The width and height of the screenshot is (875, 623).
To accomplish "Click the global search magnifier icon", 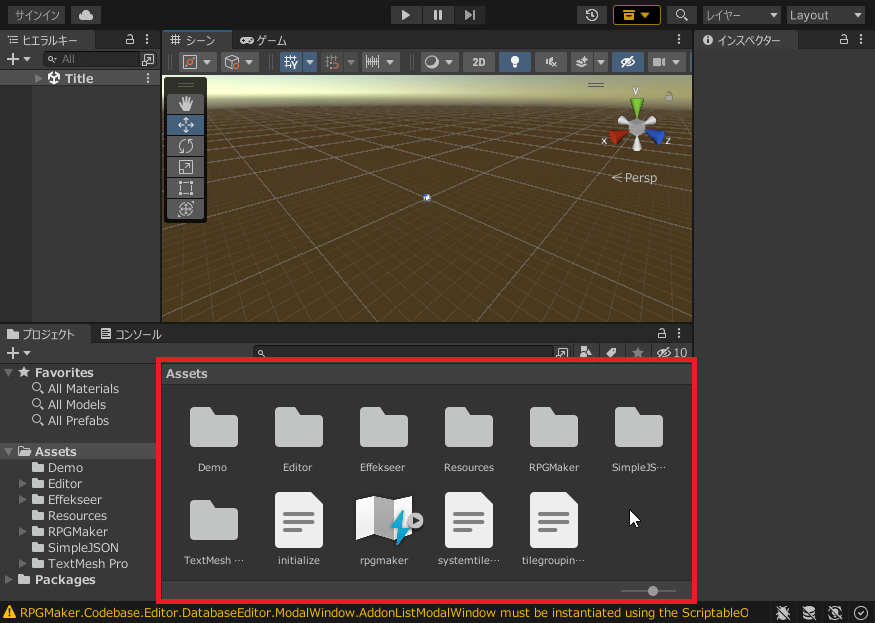I will [681, 15].
